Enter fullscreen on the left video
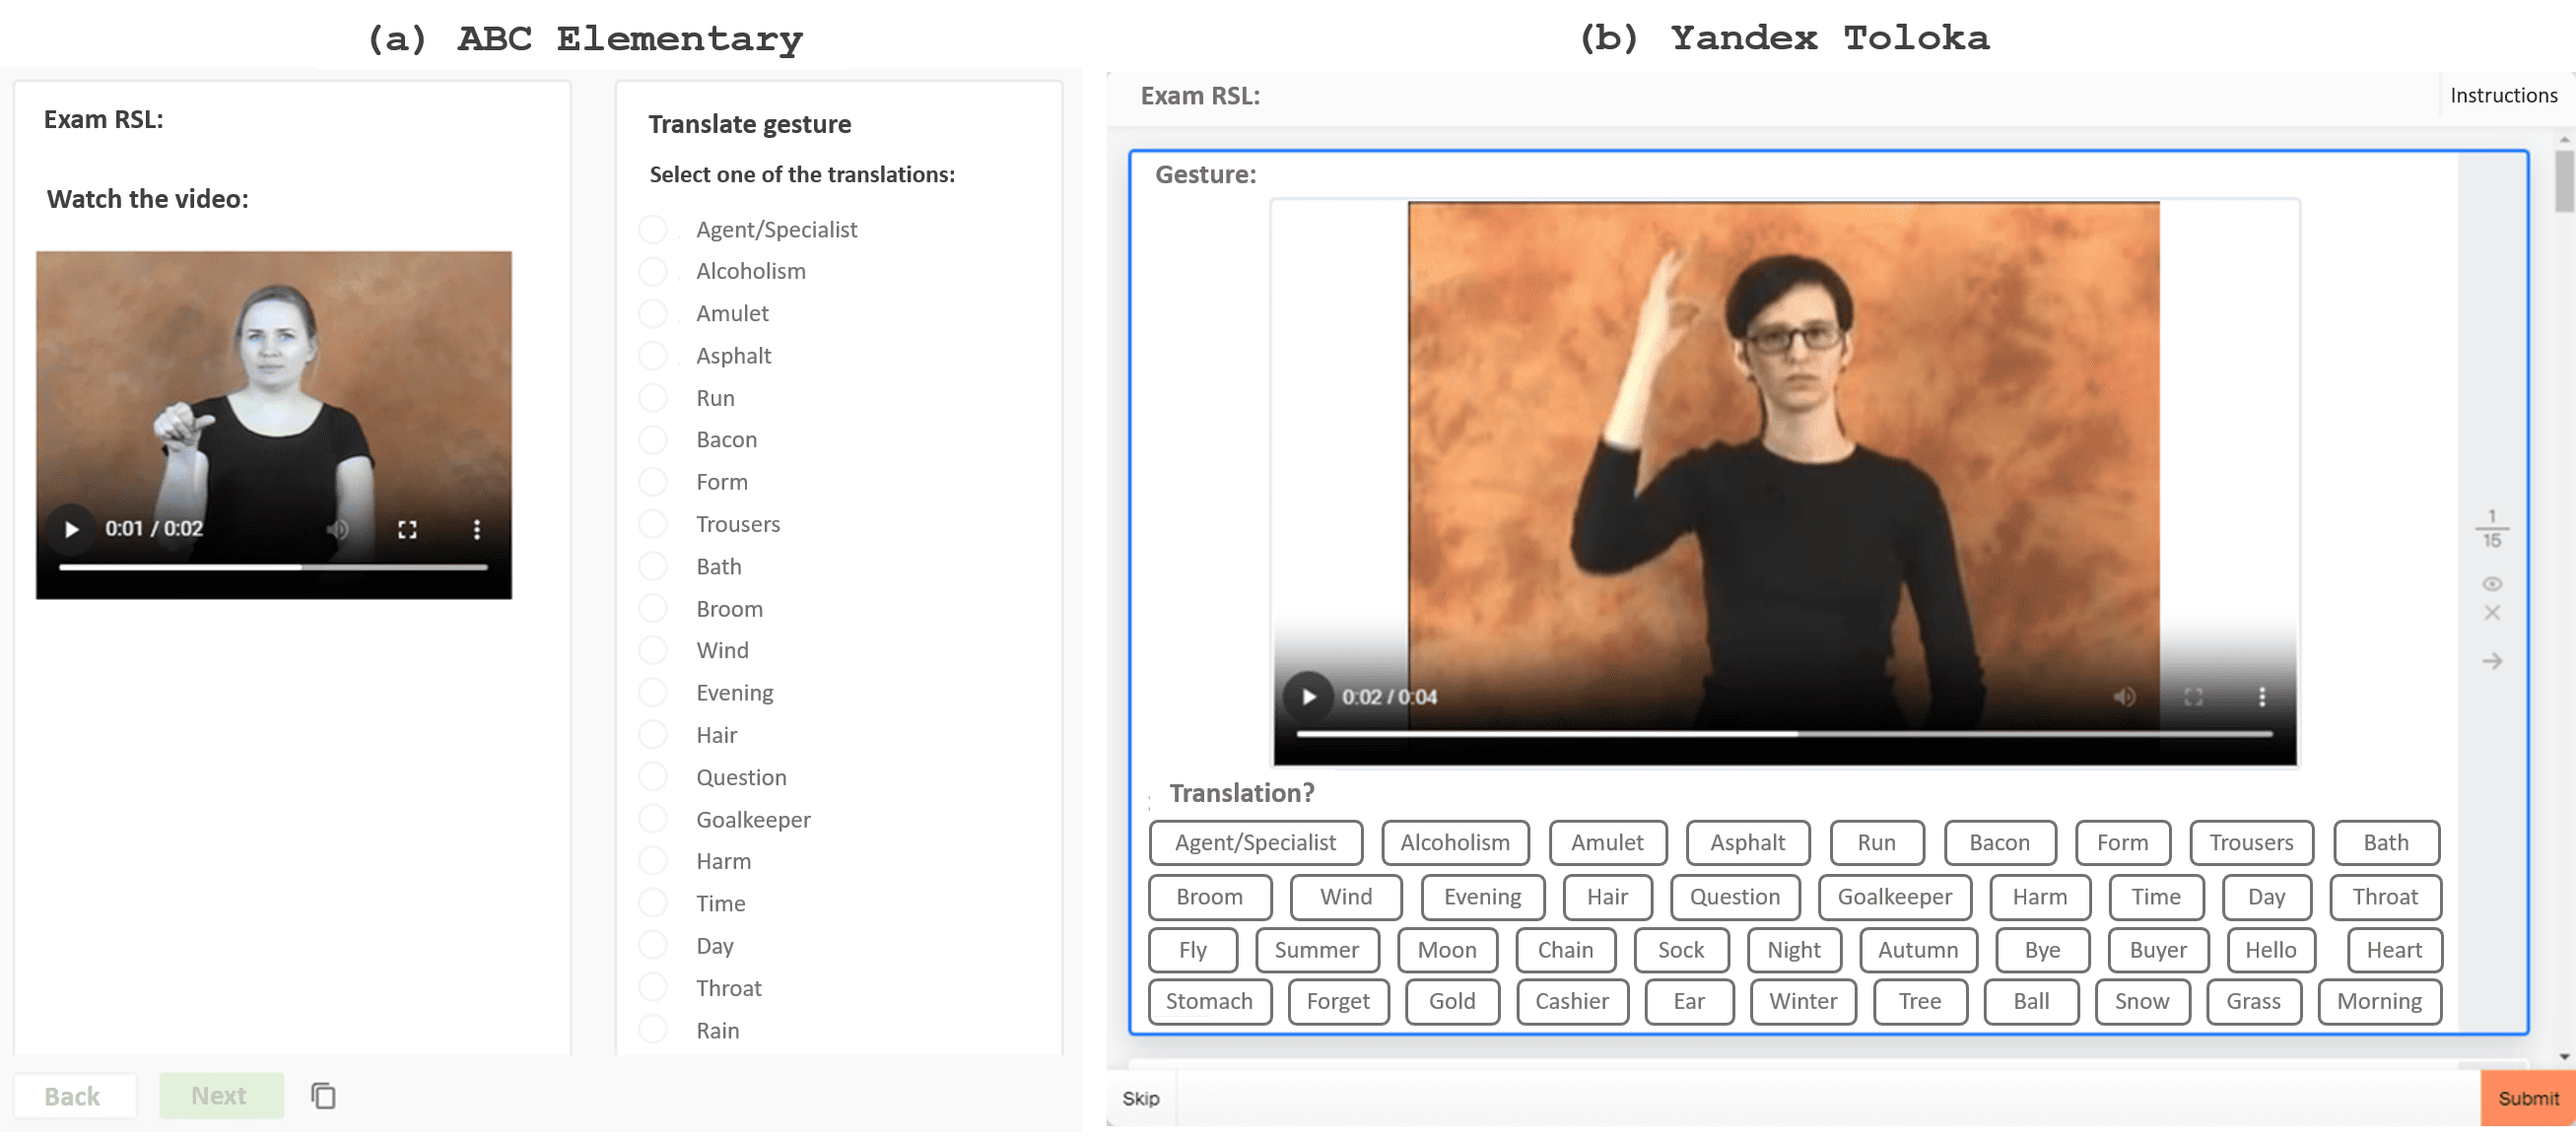The height and width of the screenshot is (1137, 2576). pos(407,529)
